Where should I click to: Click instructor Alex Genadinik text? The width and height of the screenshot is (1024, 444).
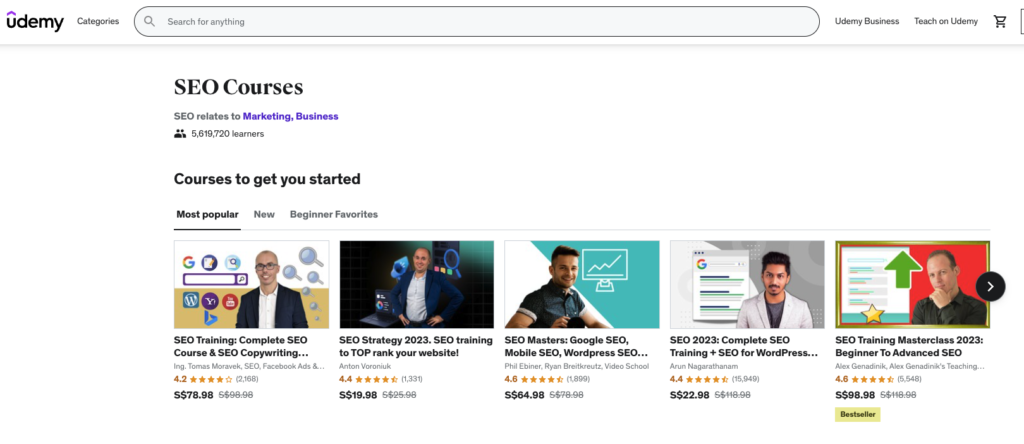click(x=910, y=366)
